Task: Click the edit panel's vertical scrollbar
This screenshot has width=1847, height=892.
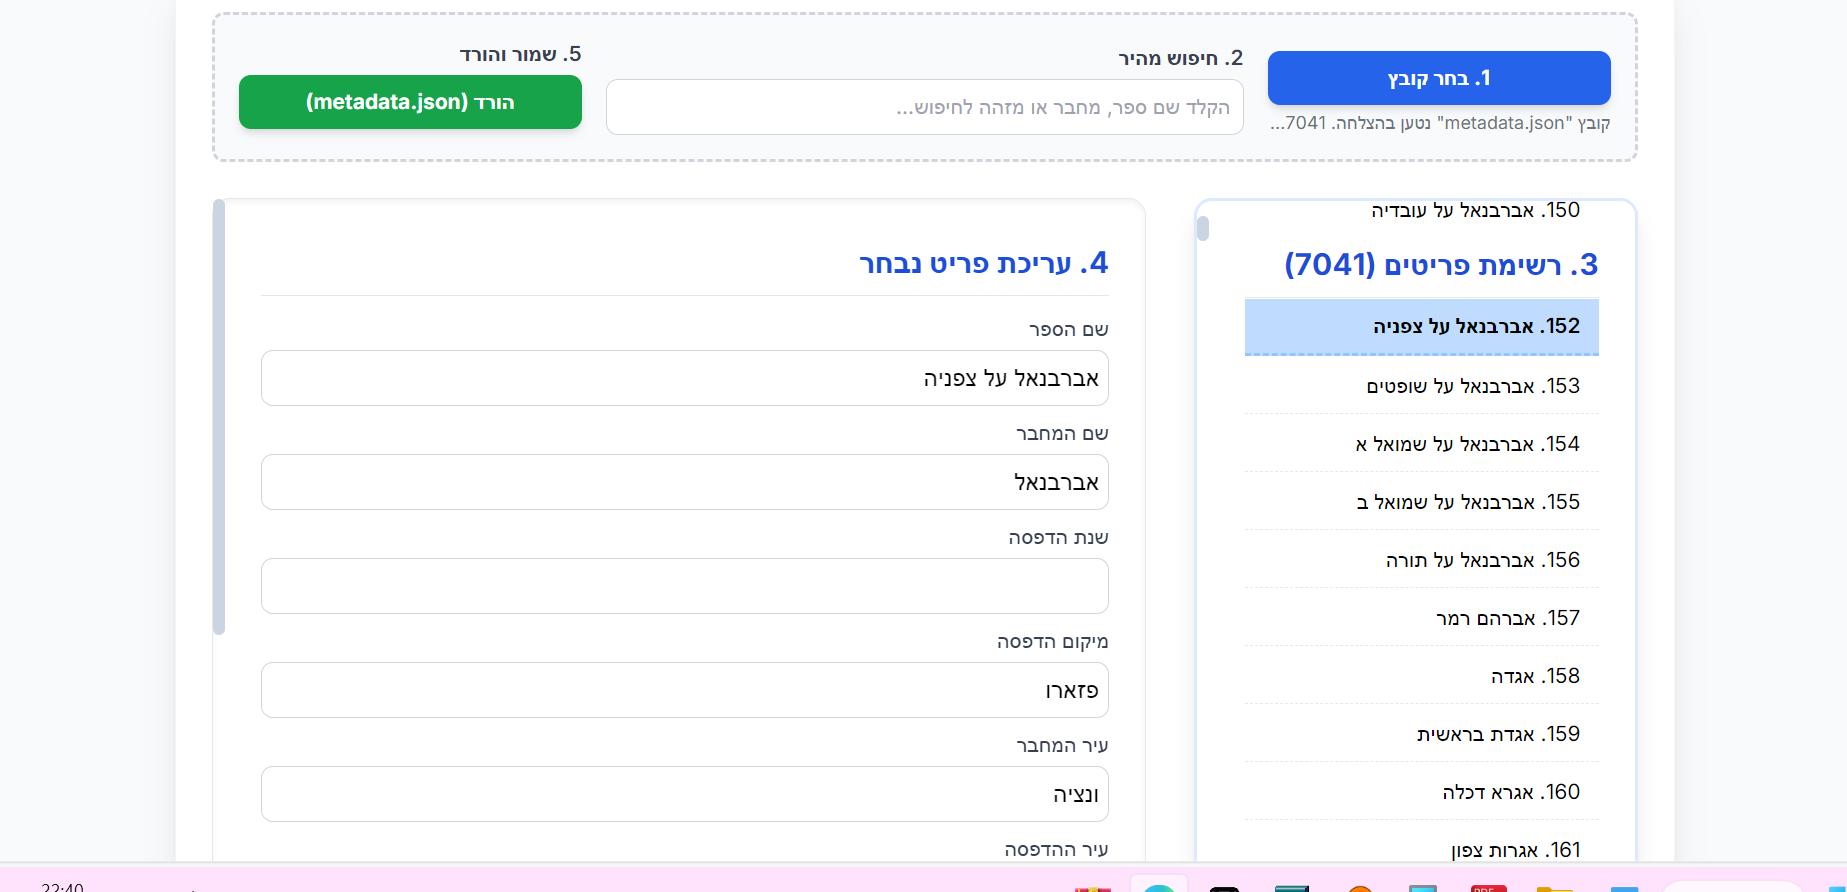Action: (x=219, y=420)
